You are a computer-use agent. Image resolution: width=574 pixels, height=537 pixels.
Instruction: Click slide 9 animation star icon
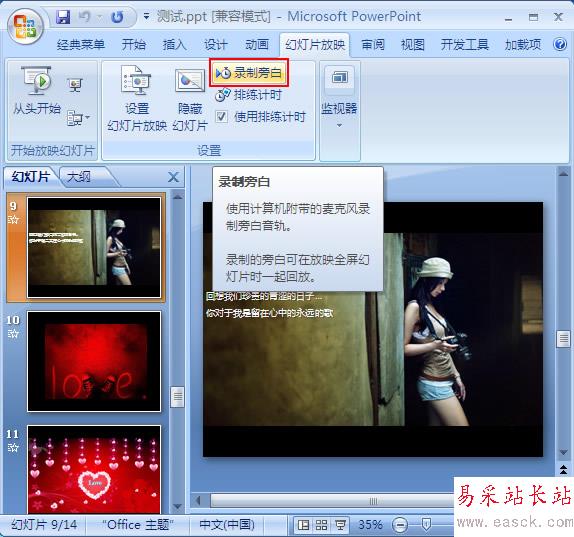pyautogui.click(x=13, y=220)
